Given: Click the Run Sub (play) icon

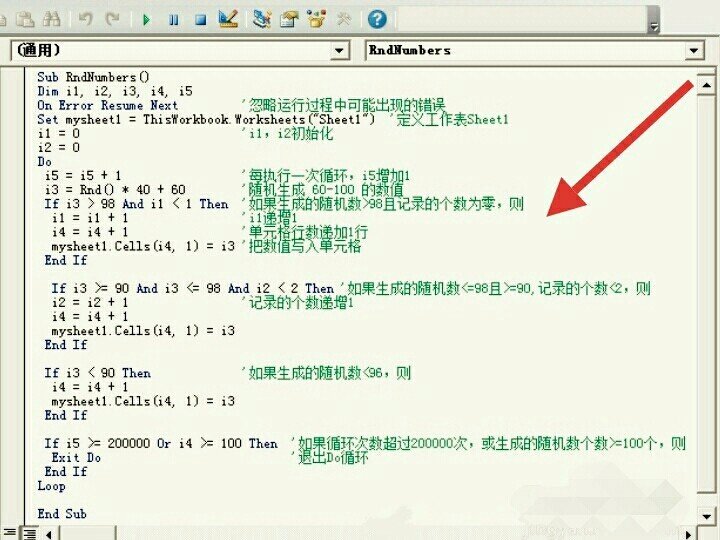Looking at the screenshot, I should (147, 18).
